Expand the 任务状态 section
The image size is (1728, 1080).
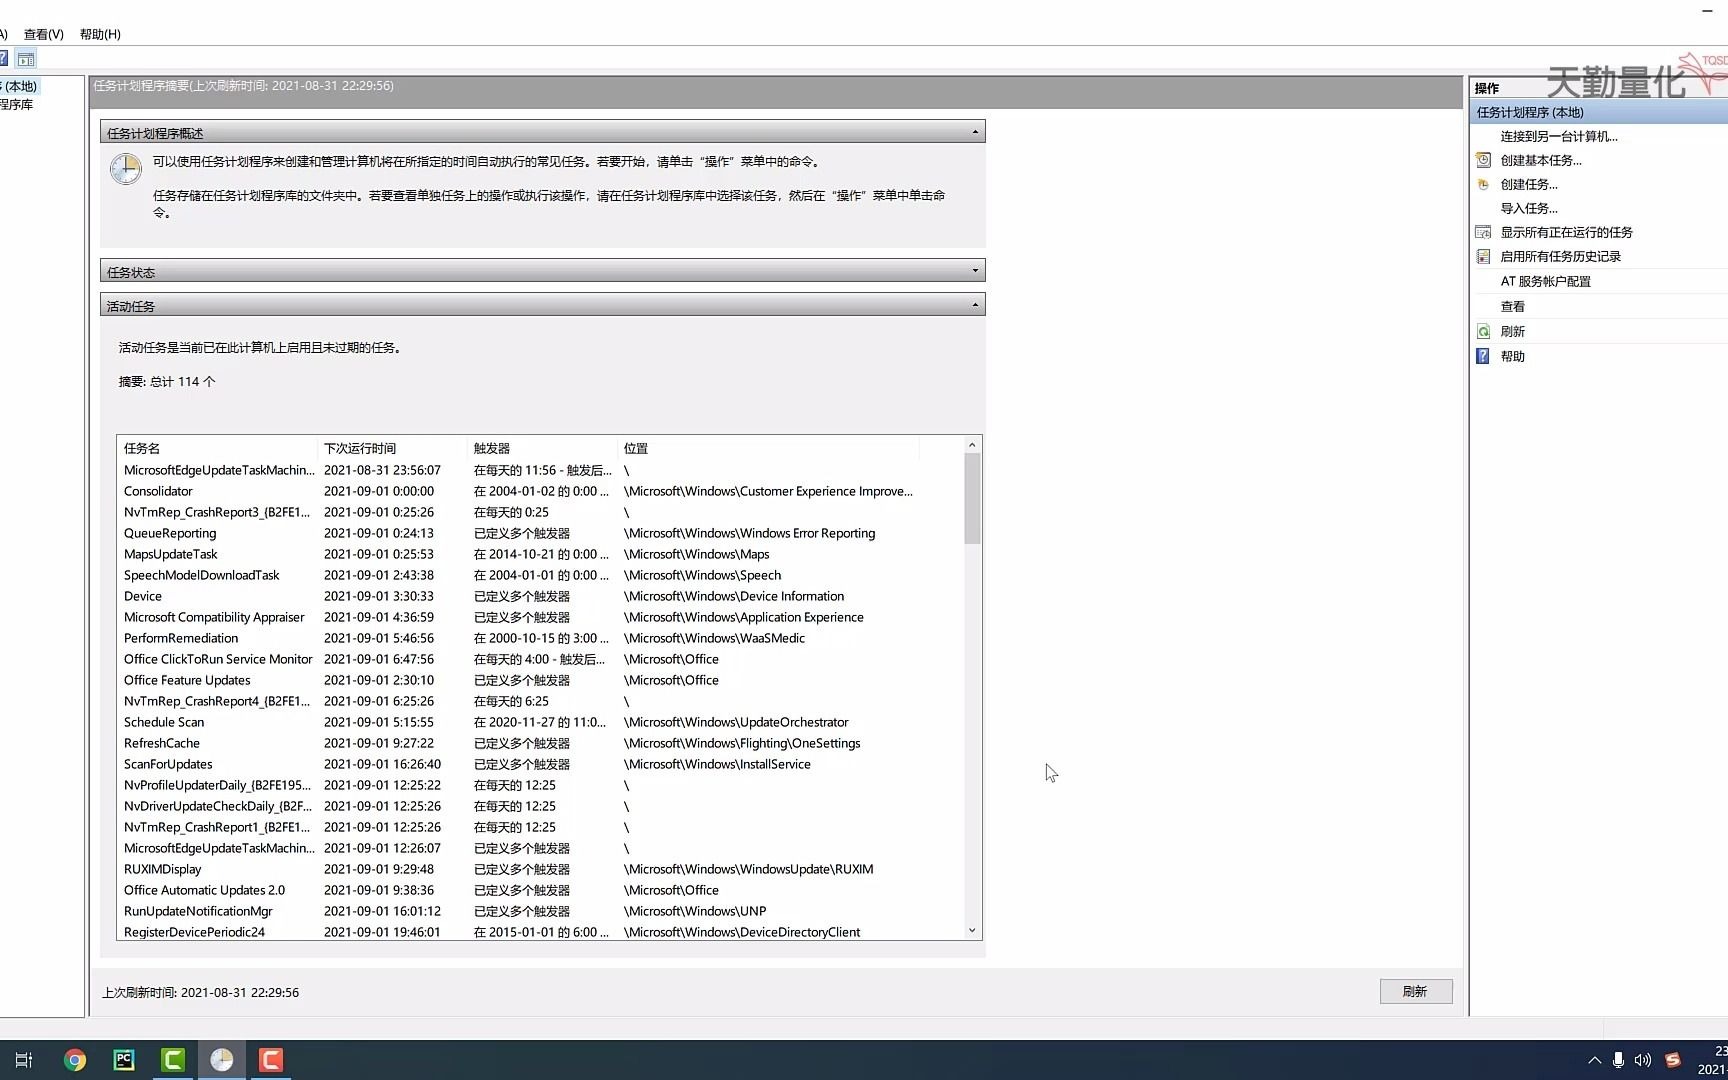click(975, 271)
